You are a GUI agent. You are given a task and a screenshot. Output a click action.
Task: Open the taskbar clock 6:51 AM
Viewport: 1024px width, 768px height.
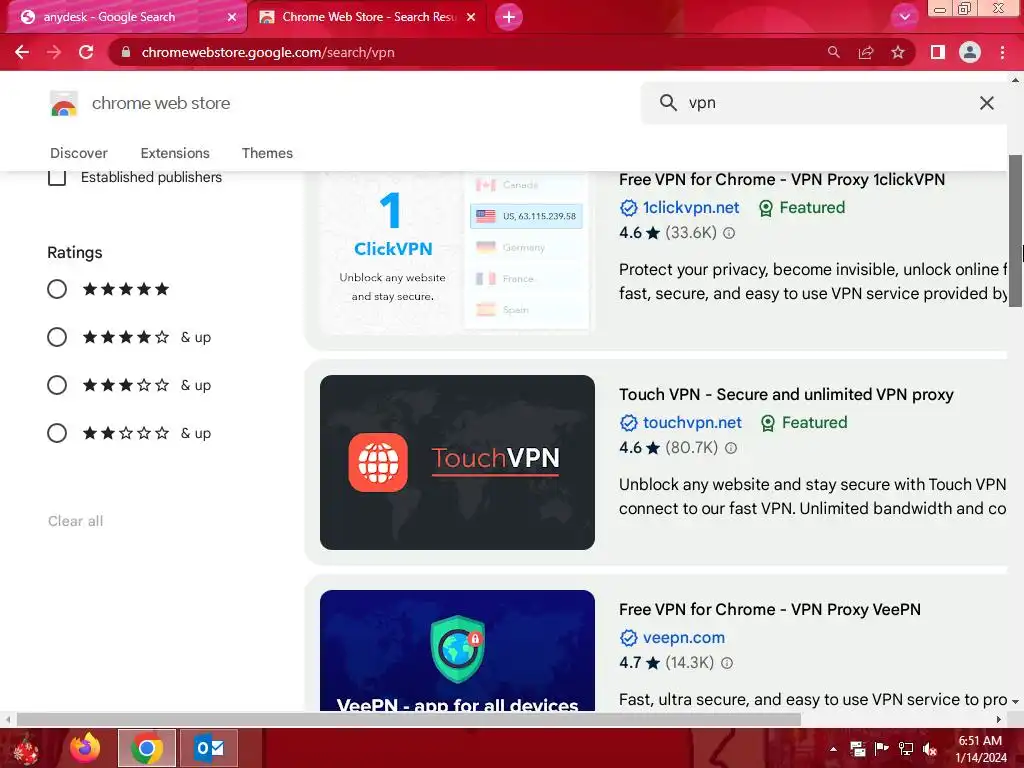tap(980, 749)
